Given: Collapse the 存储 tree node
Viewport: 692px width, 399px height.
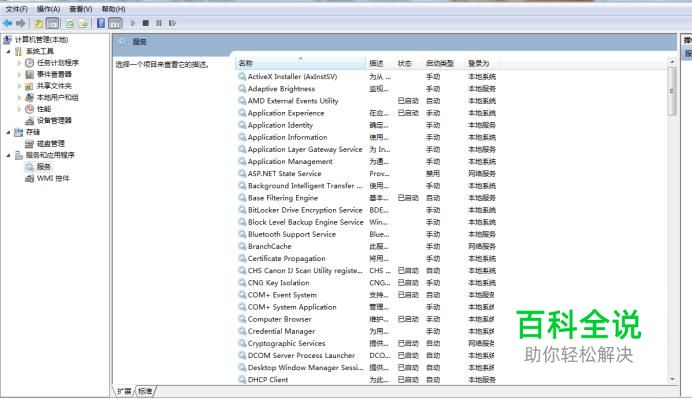Looking at the screenshot, I should coord(8,132).
